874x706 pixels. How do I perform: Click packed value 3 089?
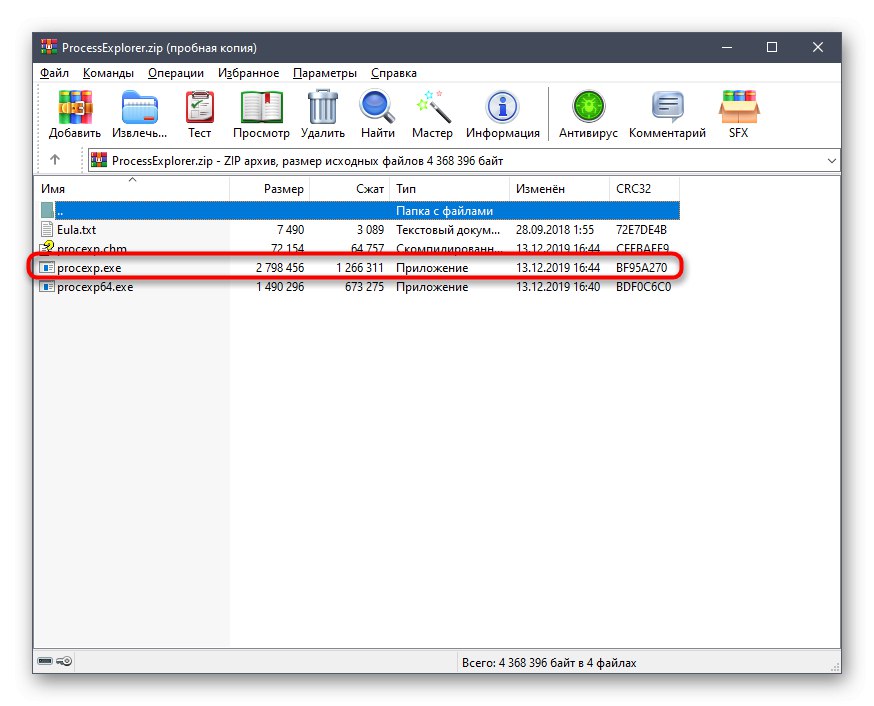pyautogui.click(x=370, y=230)
